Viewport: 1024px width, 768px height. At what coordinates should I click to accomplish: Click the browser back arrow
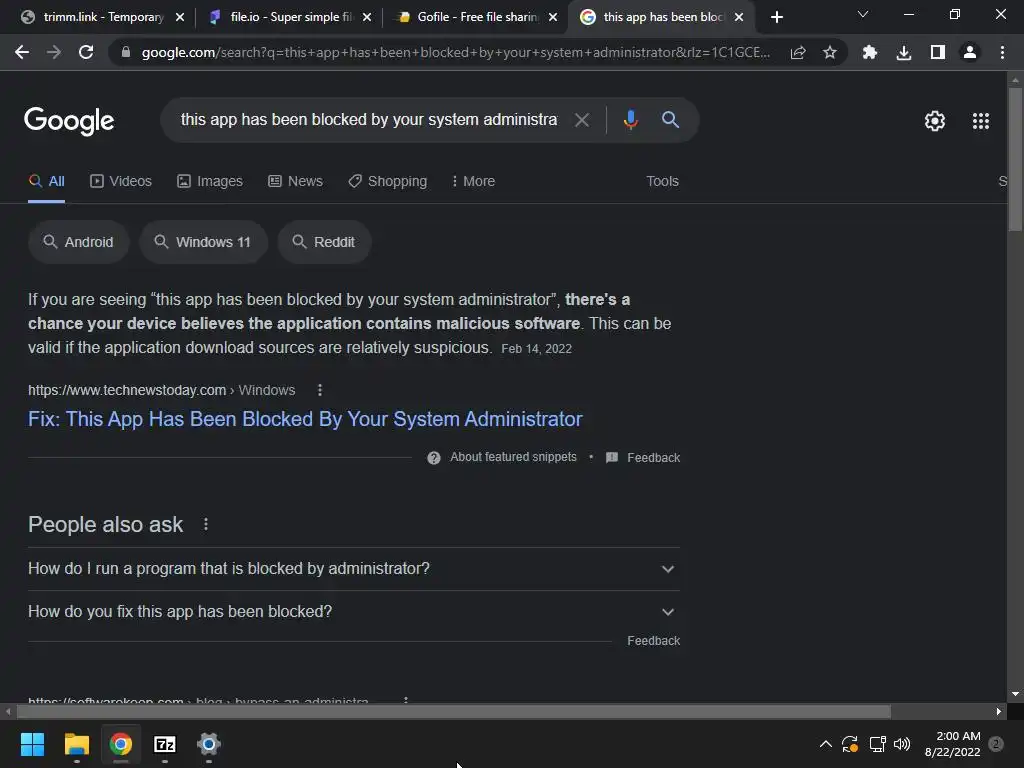22,52
